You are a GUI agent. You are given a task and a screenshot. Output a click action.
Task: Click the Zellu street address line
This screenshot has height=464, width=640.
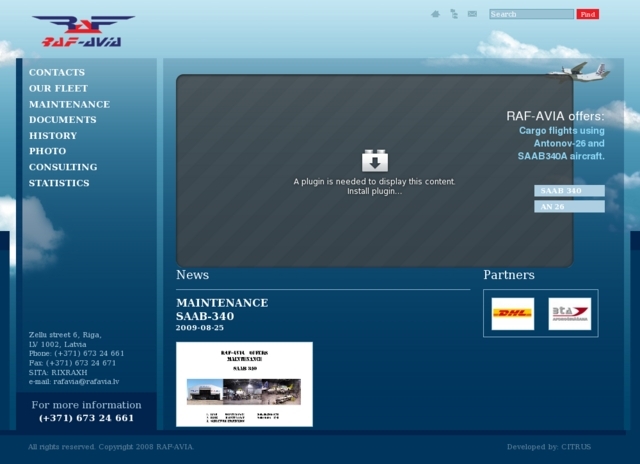(65, 335)
